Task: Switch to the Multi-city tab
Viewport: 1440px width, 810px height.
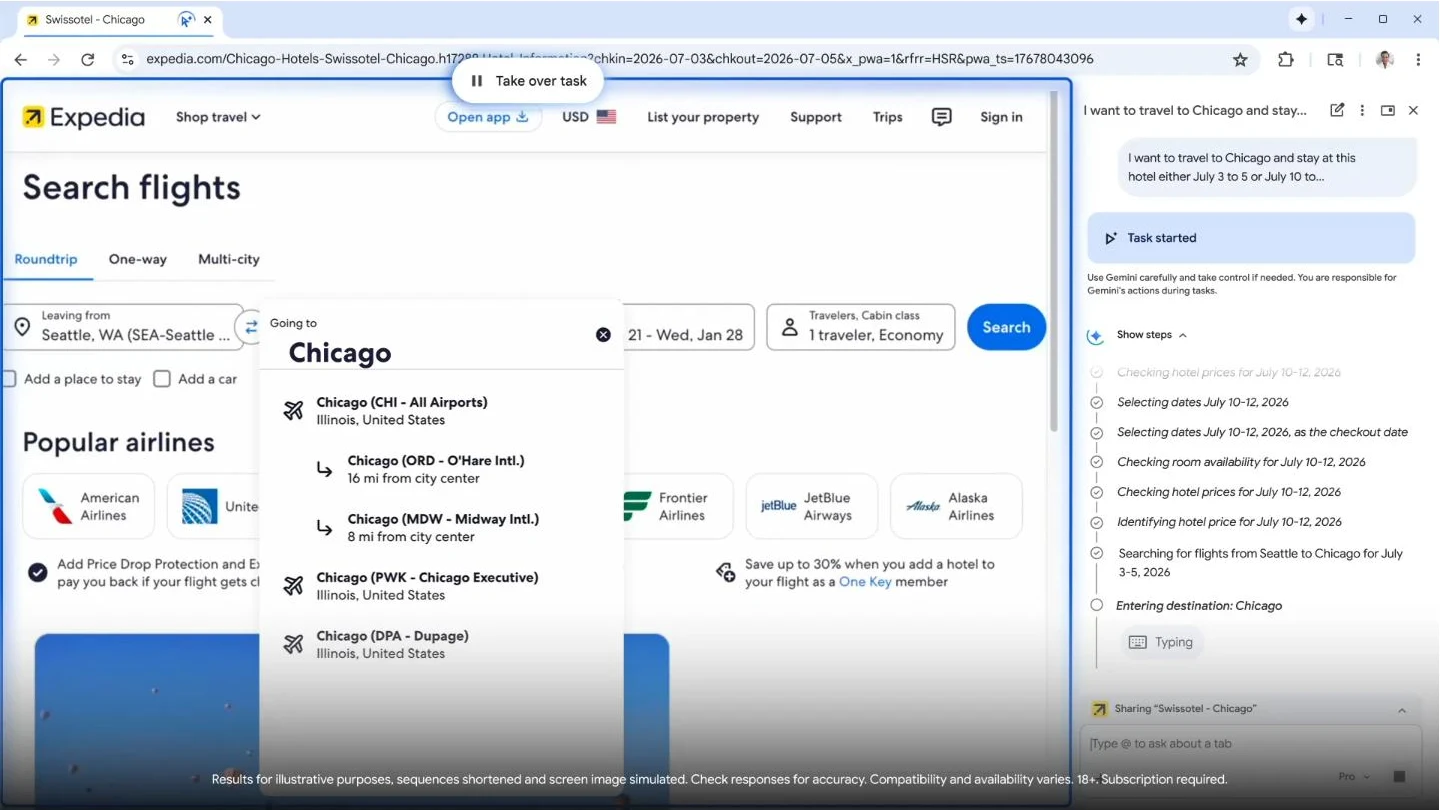Action: (x=229, y=259)
